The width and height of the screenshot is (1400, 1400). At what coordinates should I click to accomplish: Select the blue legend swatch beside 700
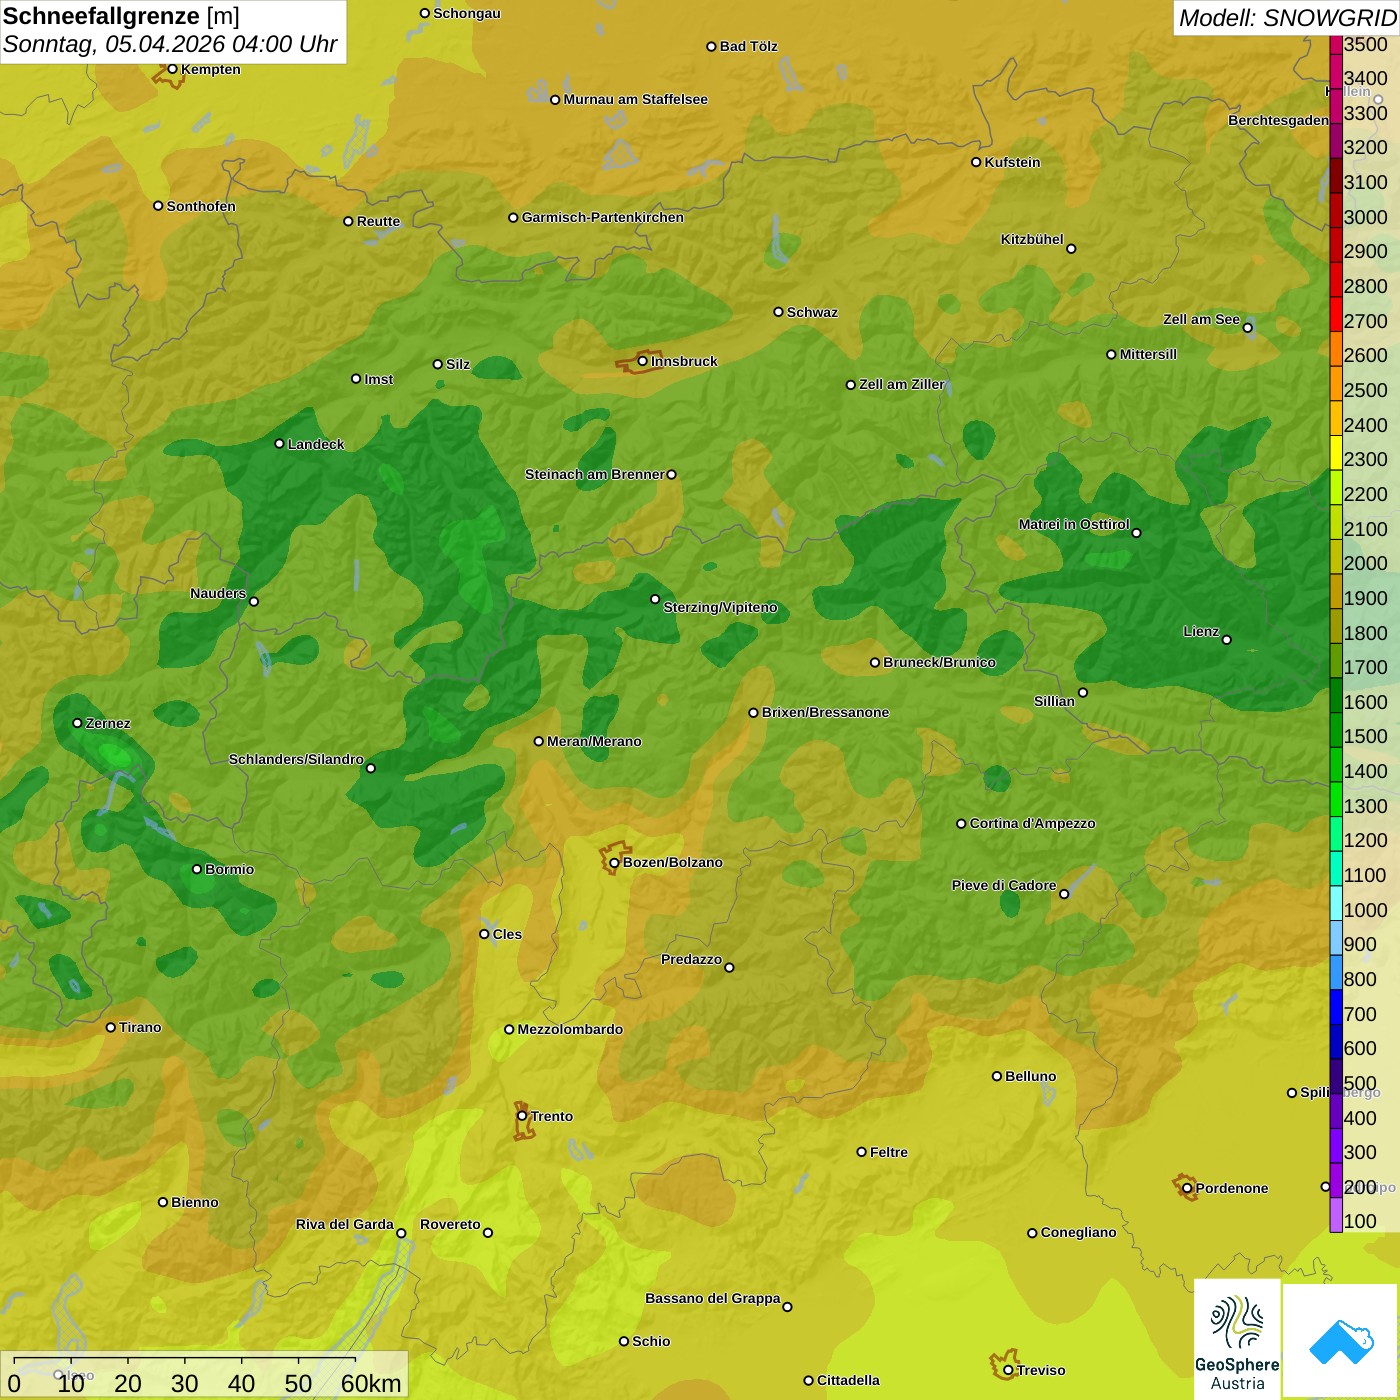tap(1336, 1007)
